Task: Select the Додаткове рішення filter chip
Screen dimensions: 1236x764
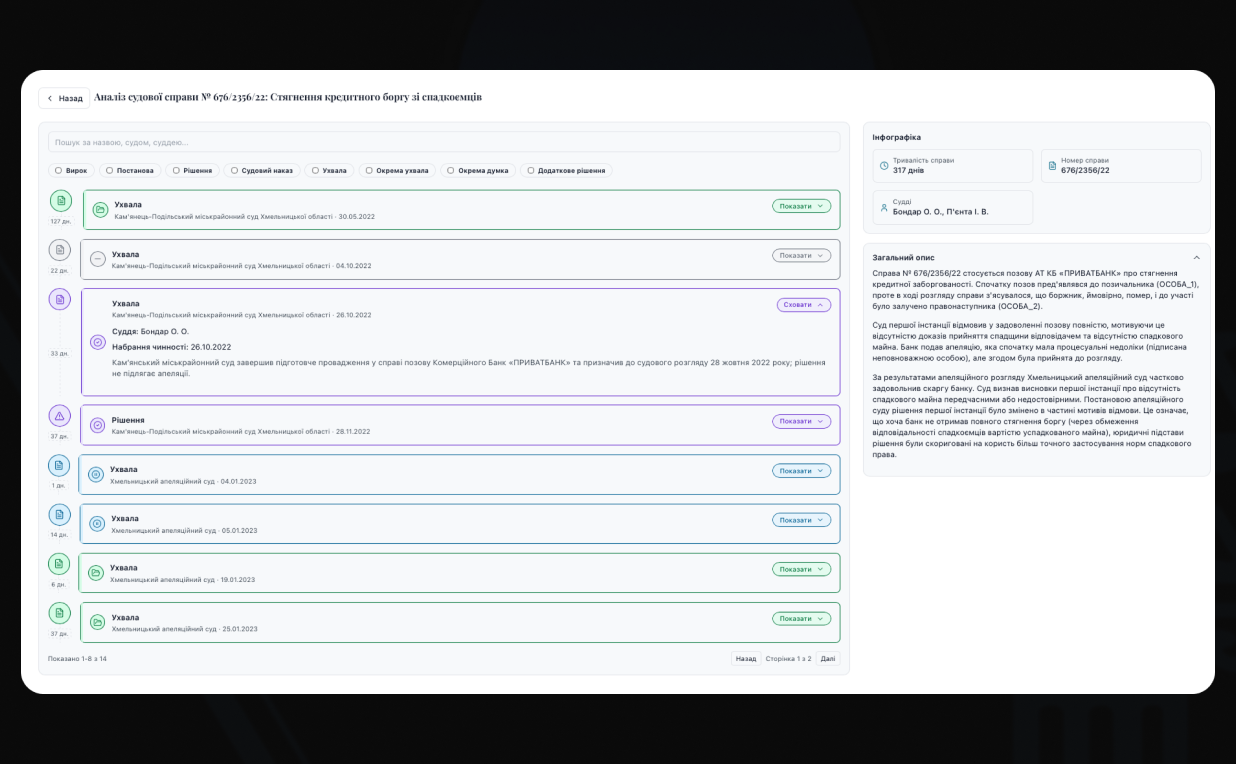Action: coord(566,171)
